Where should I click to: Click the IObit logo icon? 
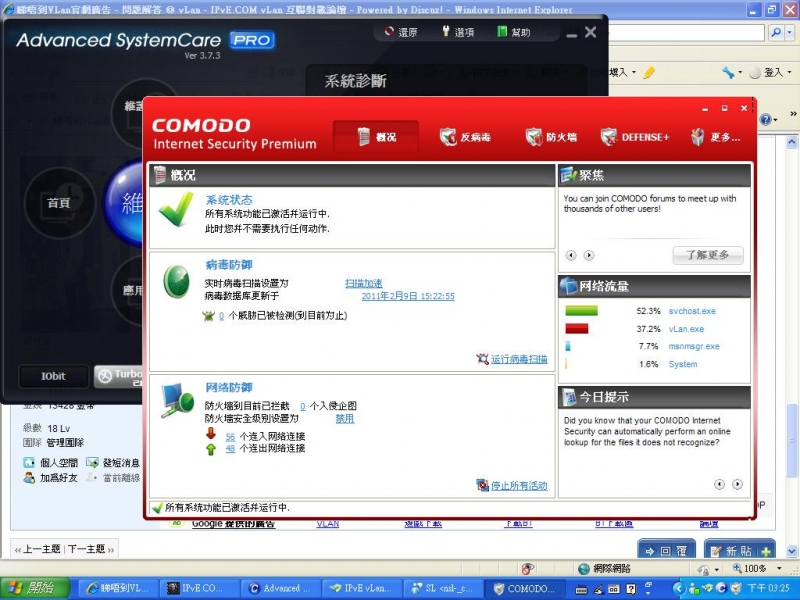52,376
